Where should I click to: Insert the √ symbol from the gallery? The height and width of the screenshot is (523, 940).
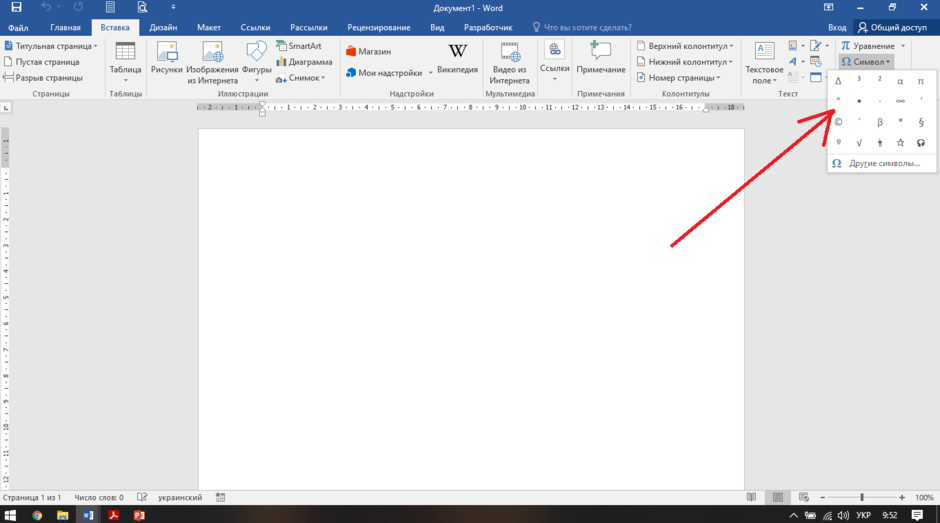point(859,143)
